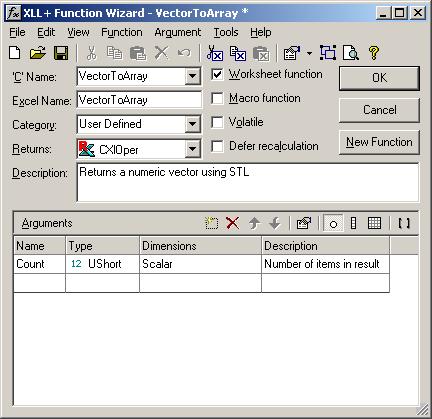
Task: Open a file using the folder icon
Action: coord(38,53)
